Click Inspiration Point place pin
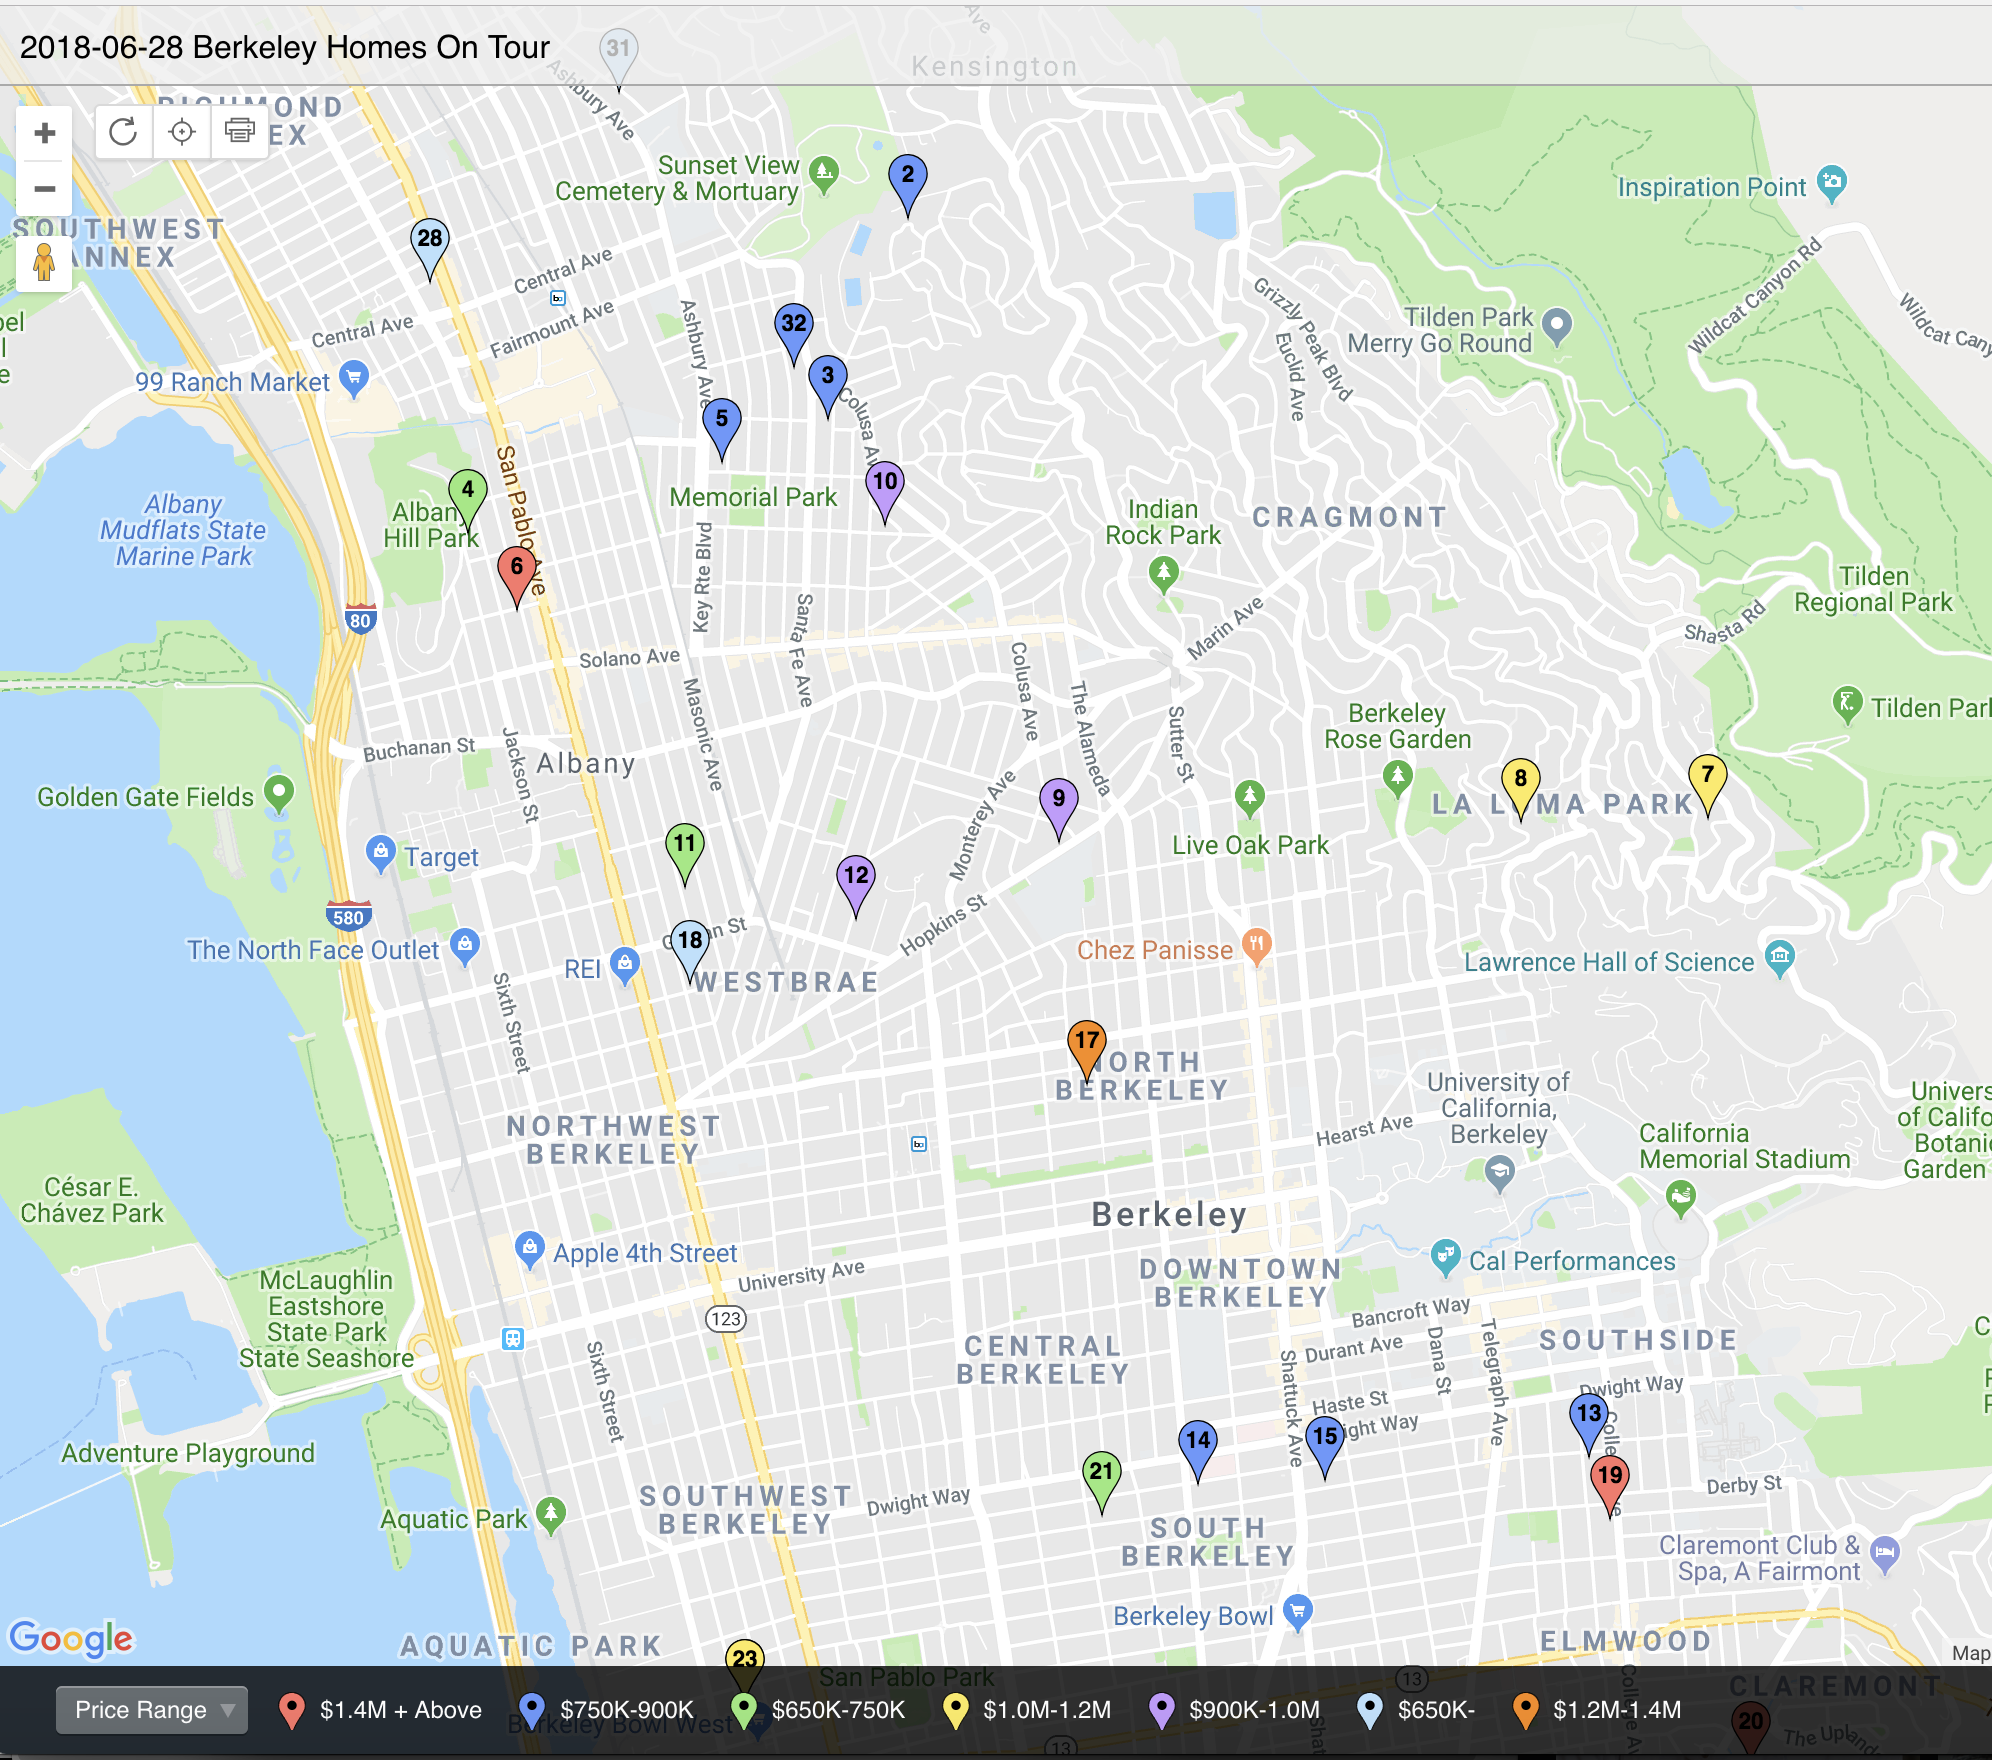Screen dimensions: 1992x1760 pos(1832,183)
